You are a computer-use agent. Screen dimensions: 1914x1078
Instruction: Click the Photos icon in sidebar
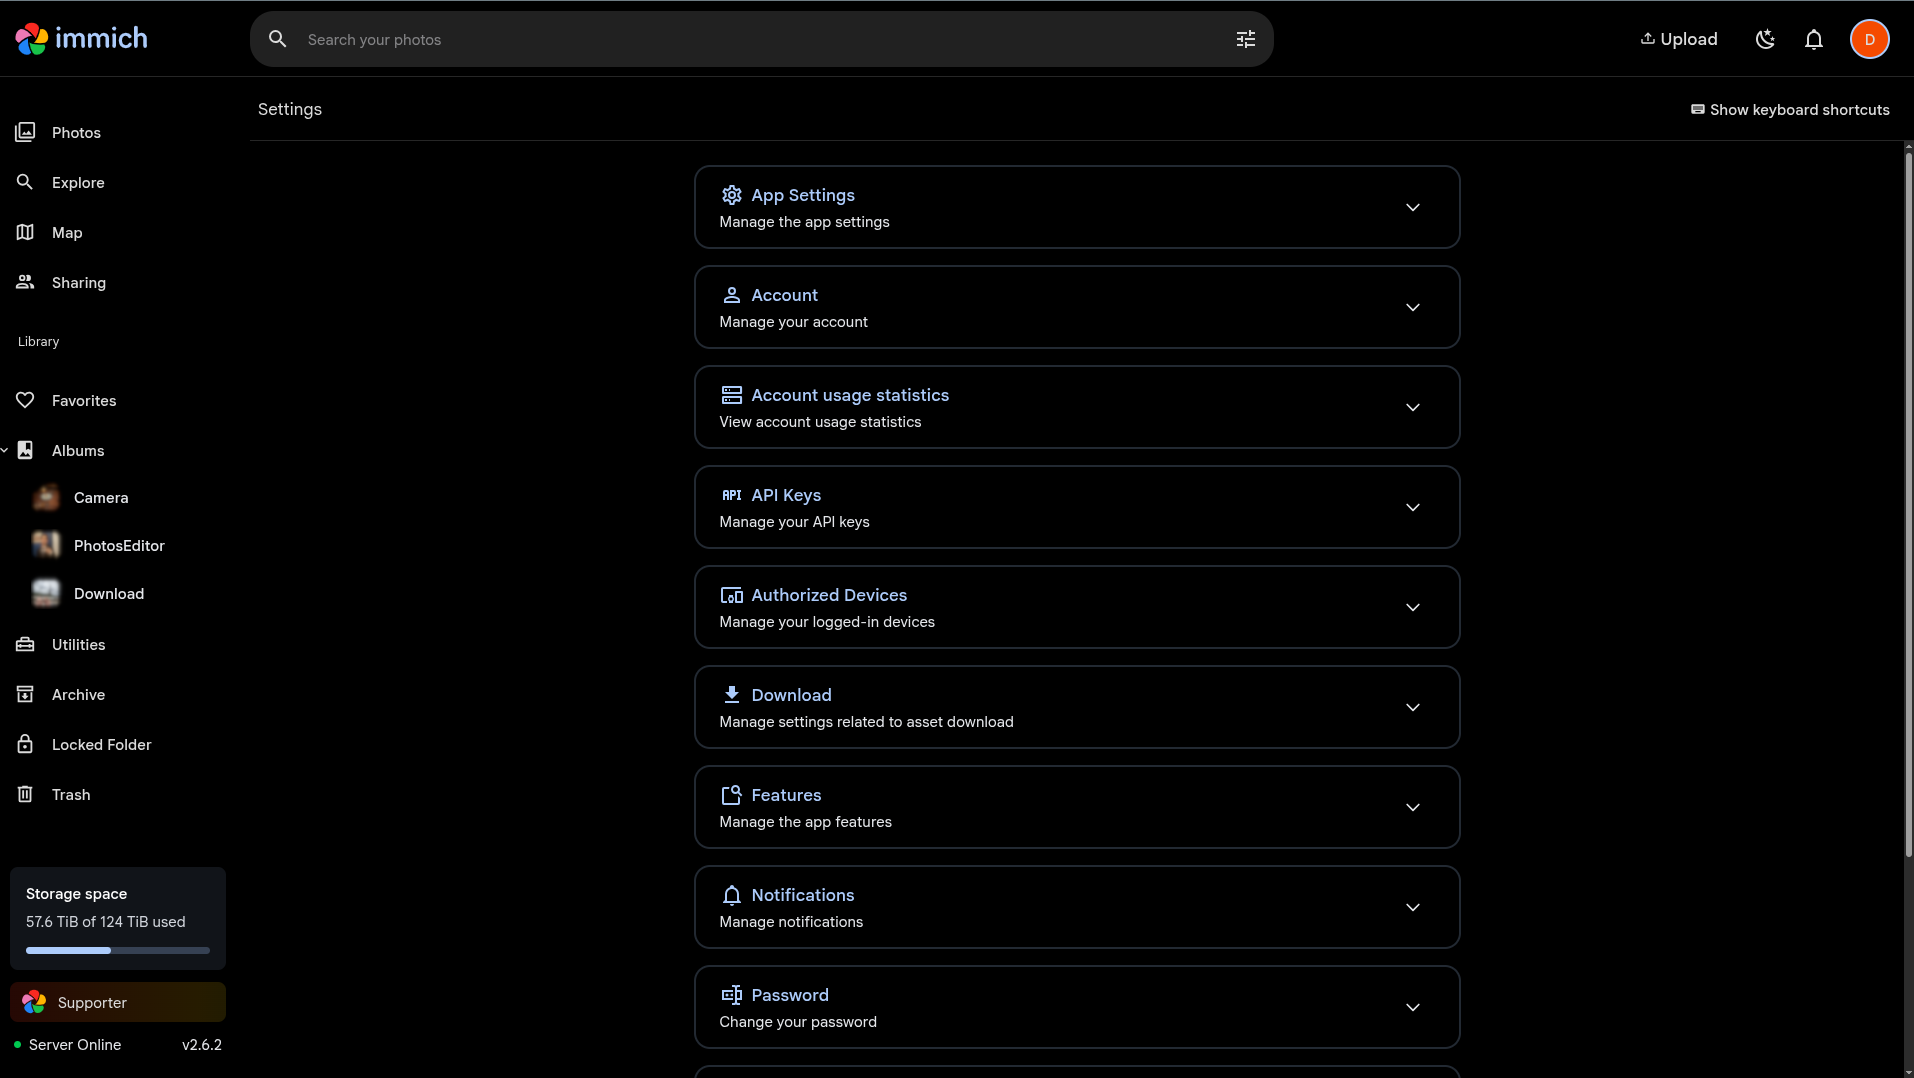point(25,132)
